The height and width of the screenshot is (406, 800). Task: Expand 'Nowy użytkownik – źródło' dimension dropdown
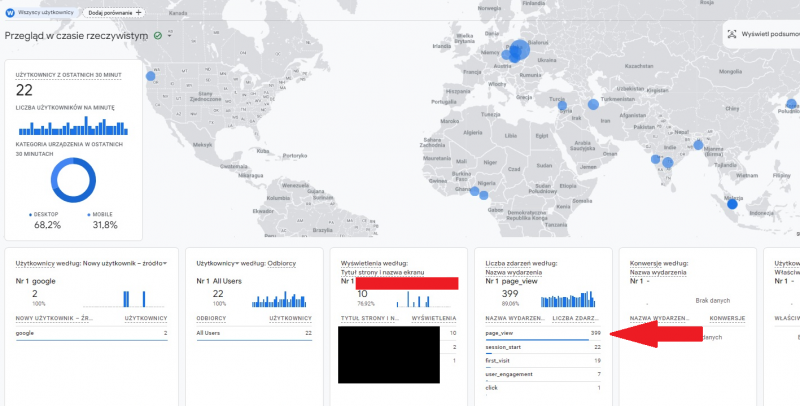tap(164, 263)
